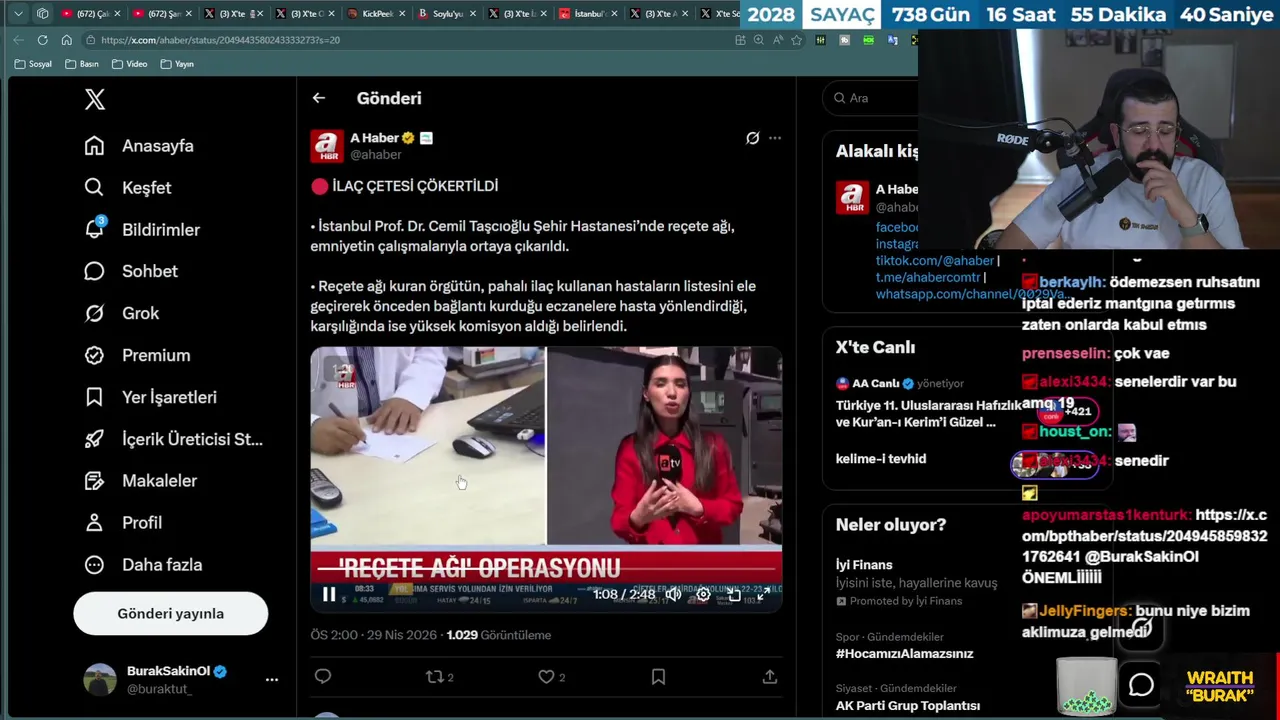Viewport: 1280px width, 720px height.
Task: Open Makaleler articles icon
Action: (94, 481)
